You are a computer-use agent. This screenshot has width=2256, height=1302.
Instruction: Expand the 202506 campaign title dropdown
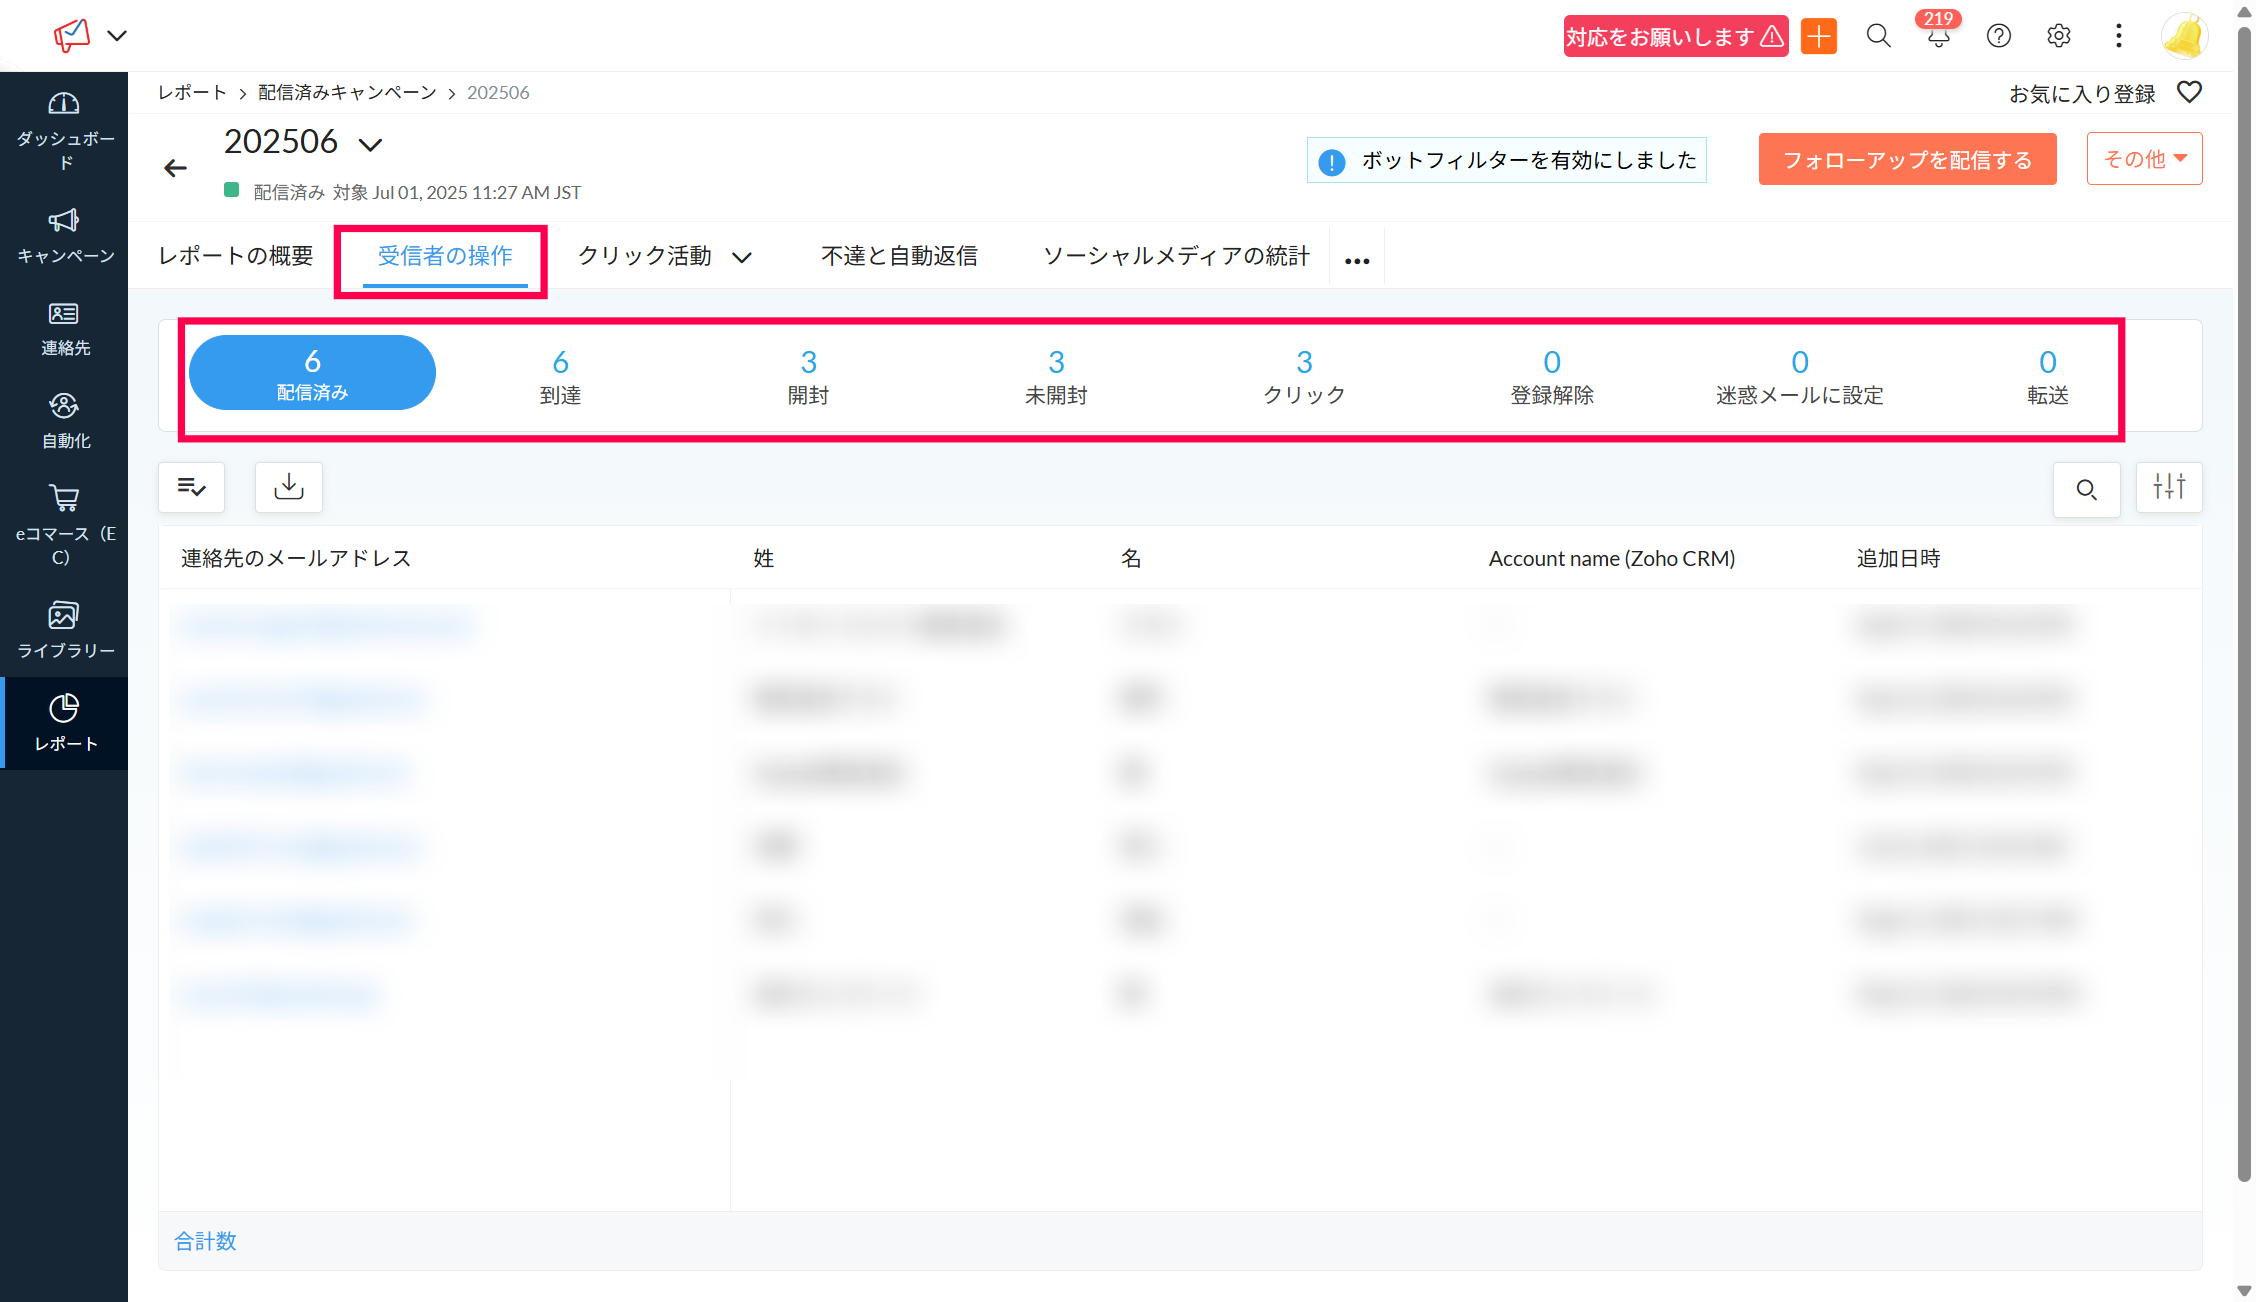pos(371,145)
